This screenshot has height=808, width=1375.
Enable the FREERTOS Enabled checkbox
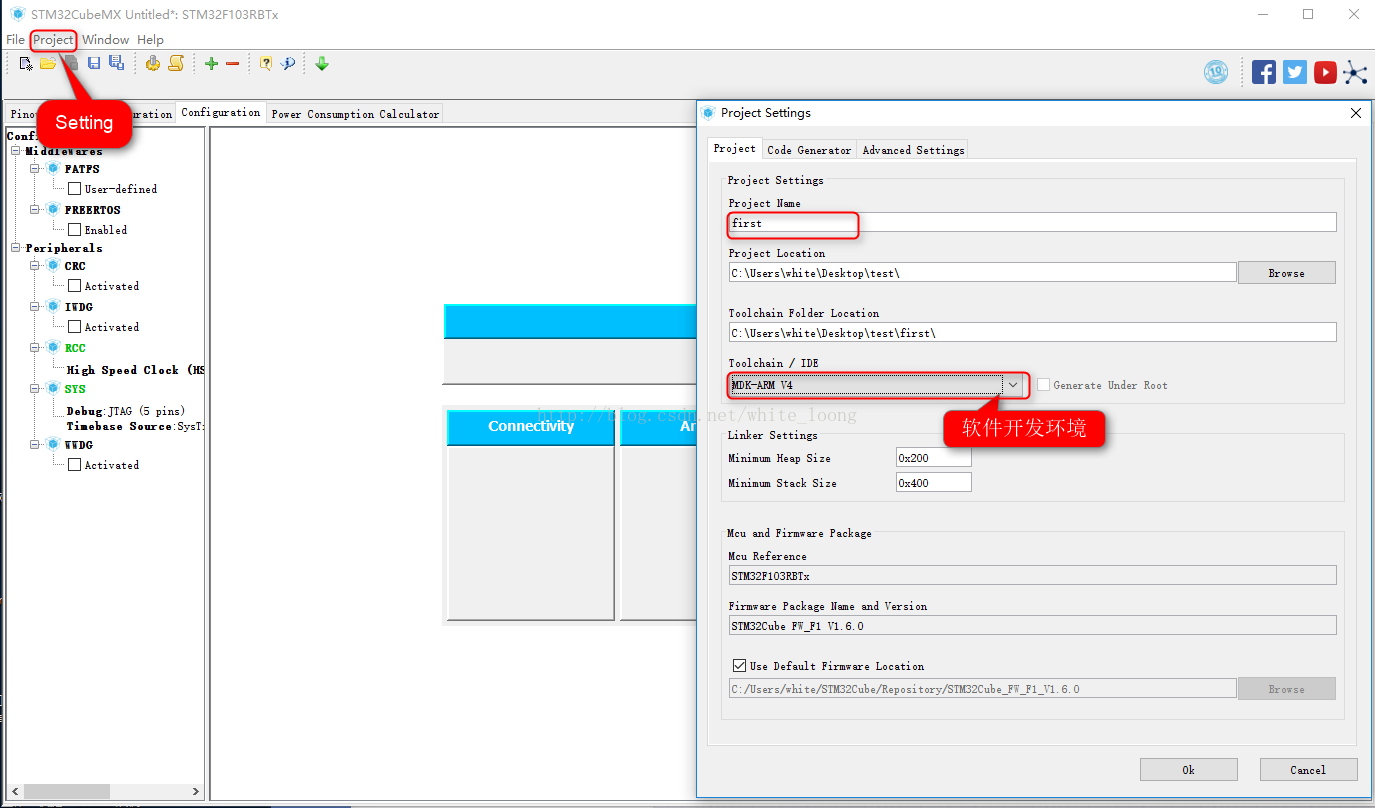coord(74,229)
